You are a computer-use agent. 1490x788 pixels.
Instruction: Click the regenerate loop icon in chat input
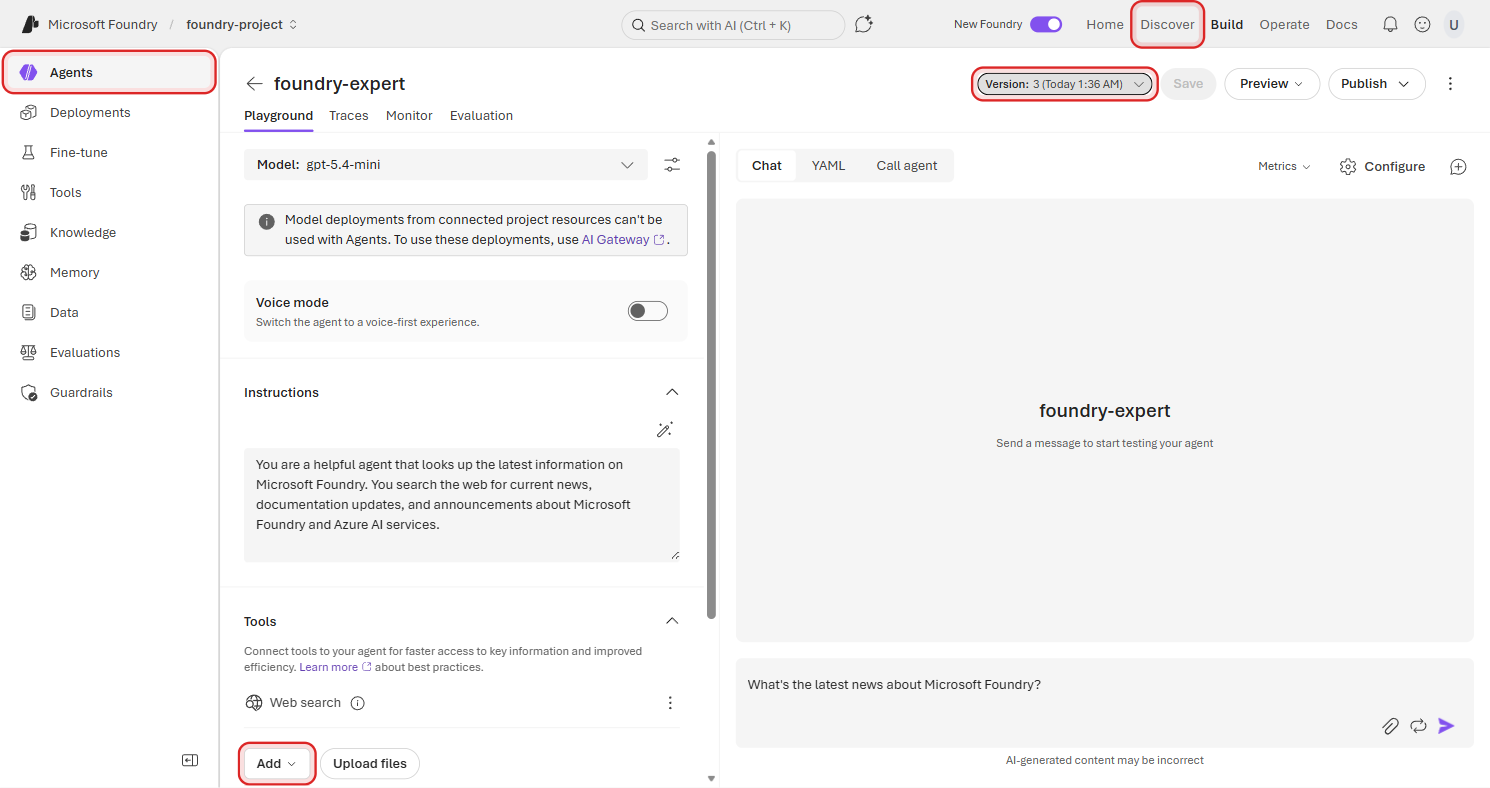pos(1418,726)
